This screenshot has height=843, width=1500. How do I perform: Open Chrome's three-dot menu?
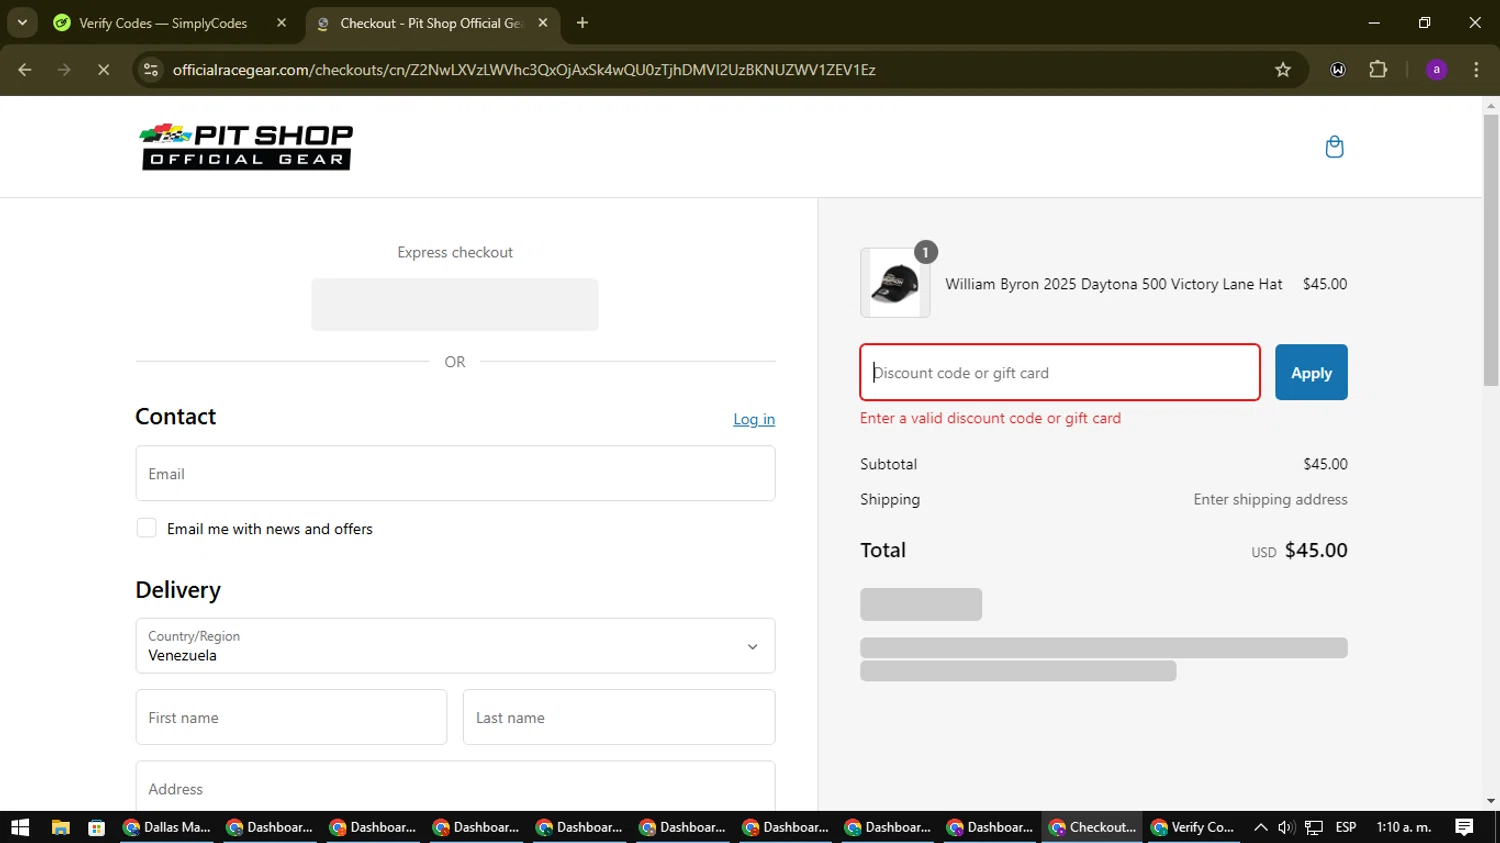(x=1476, y=70)
